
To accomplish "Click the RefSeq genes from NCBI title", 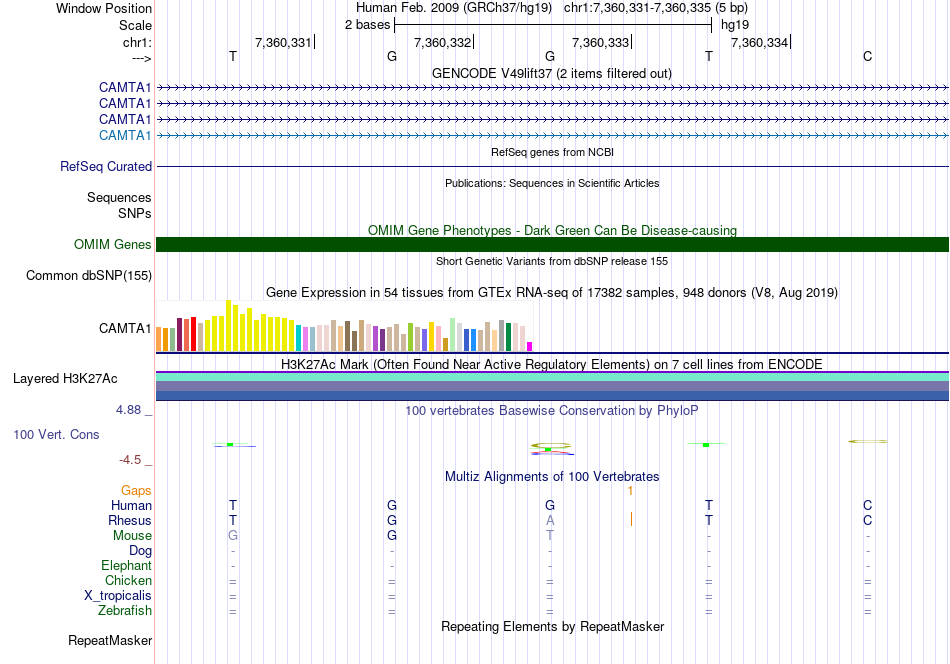I will [x=552, y=152].
